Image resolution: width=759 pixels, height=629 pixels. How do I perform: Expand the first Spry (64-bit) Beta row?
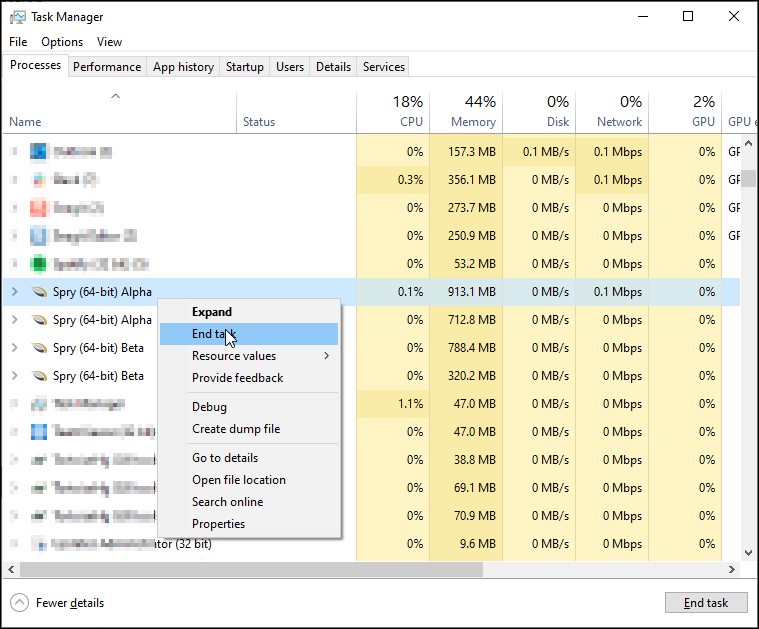coord(14,348)
